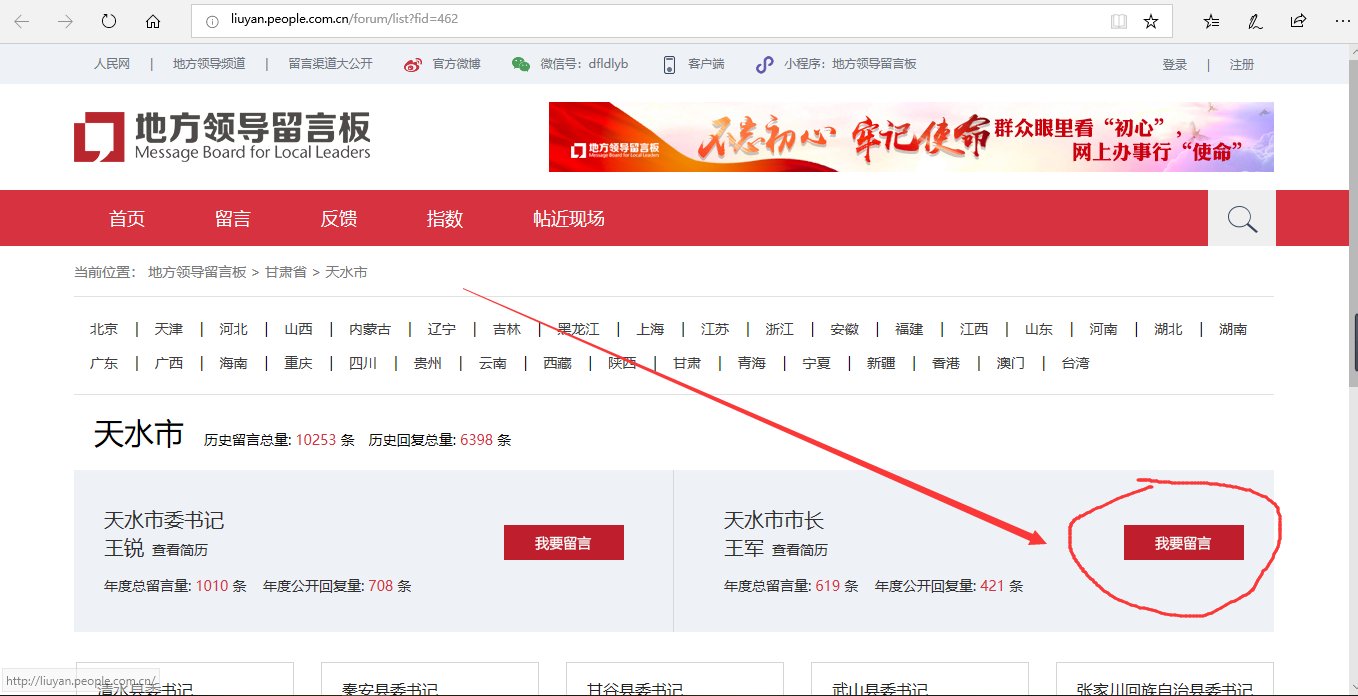Select 甘肃 from the province list
This screenshot has height=696, width=1358.
point(686,363)
